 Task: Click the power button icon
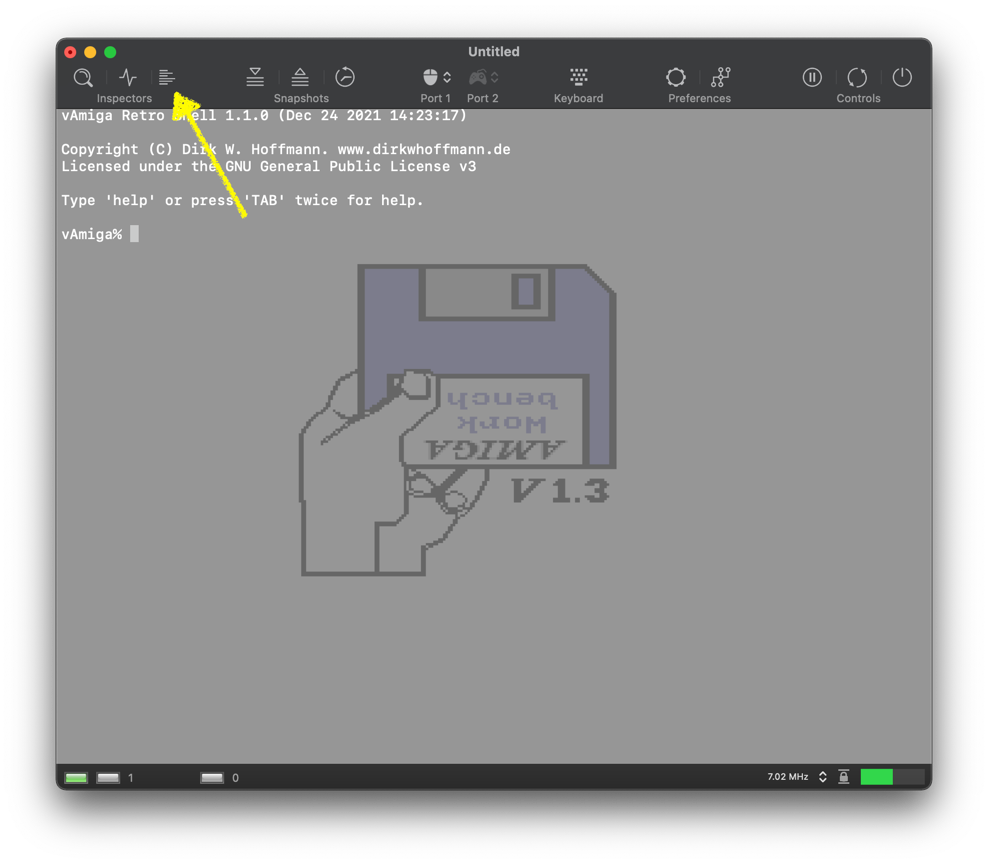coord(902,77)
